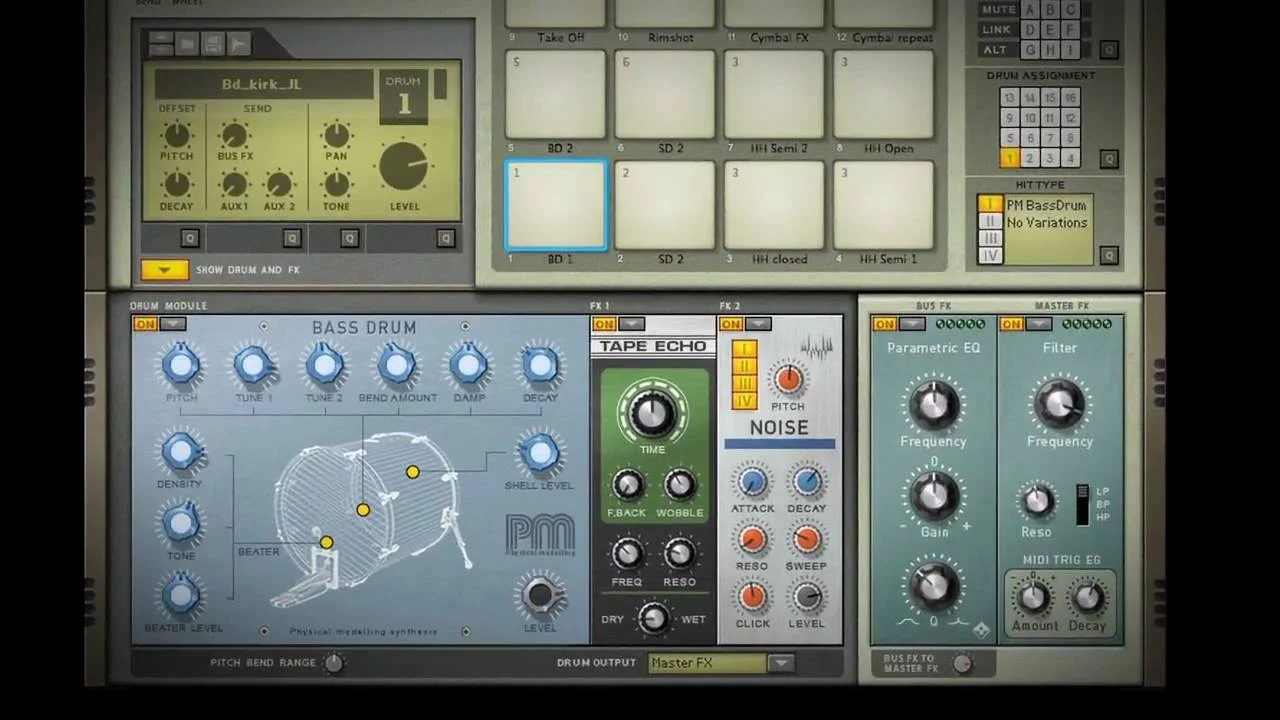
Task: Click the Q button in the Hit Type section
Action: (1108, 256)
